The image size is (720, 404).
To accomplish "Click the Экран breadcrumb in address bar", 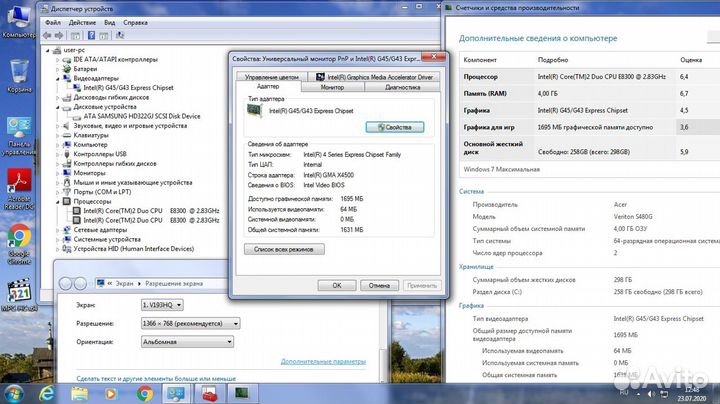I will point(124,284).
